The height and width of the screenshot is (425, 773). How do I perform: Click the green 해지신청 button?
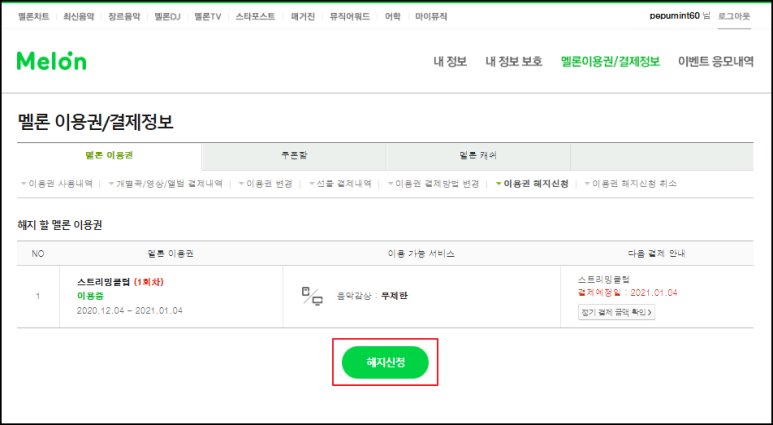[x=385, y=362]
